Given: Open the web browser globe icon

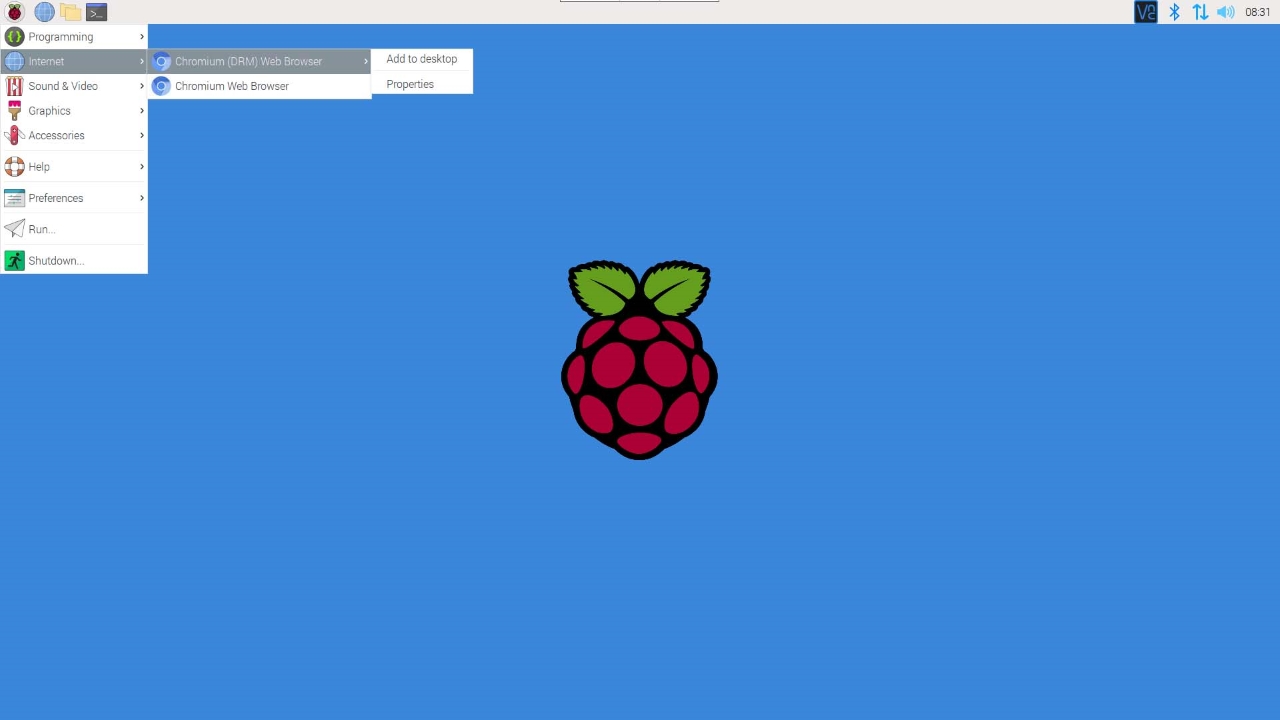Looking at the screenshot, I should tap(44, 12).
